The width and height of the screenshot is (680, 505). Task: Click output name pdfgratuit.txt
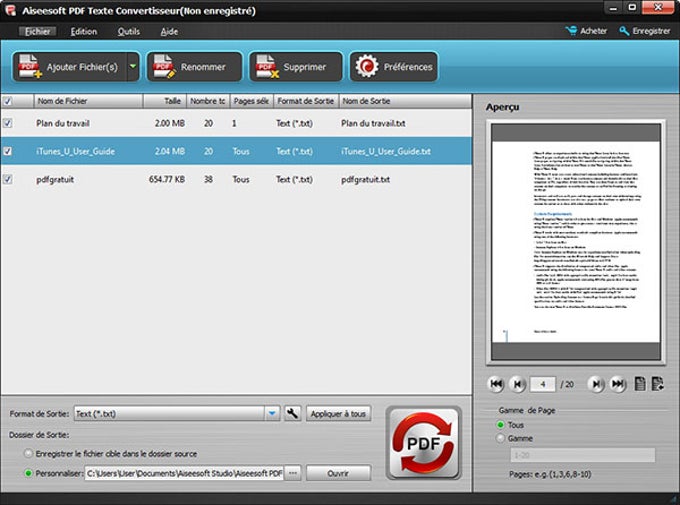click(365, 180)
